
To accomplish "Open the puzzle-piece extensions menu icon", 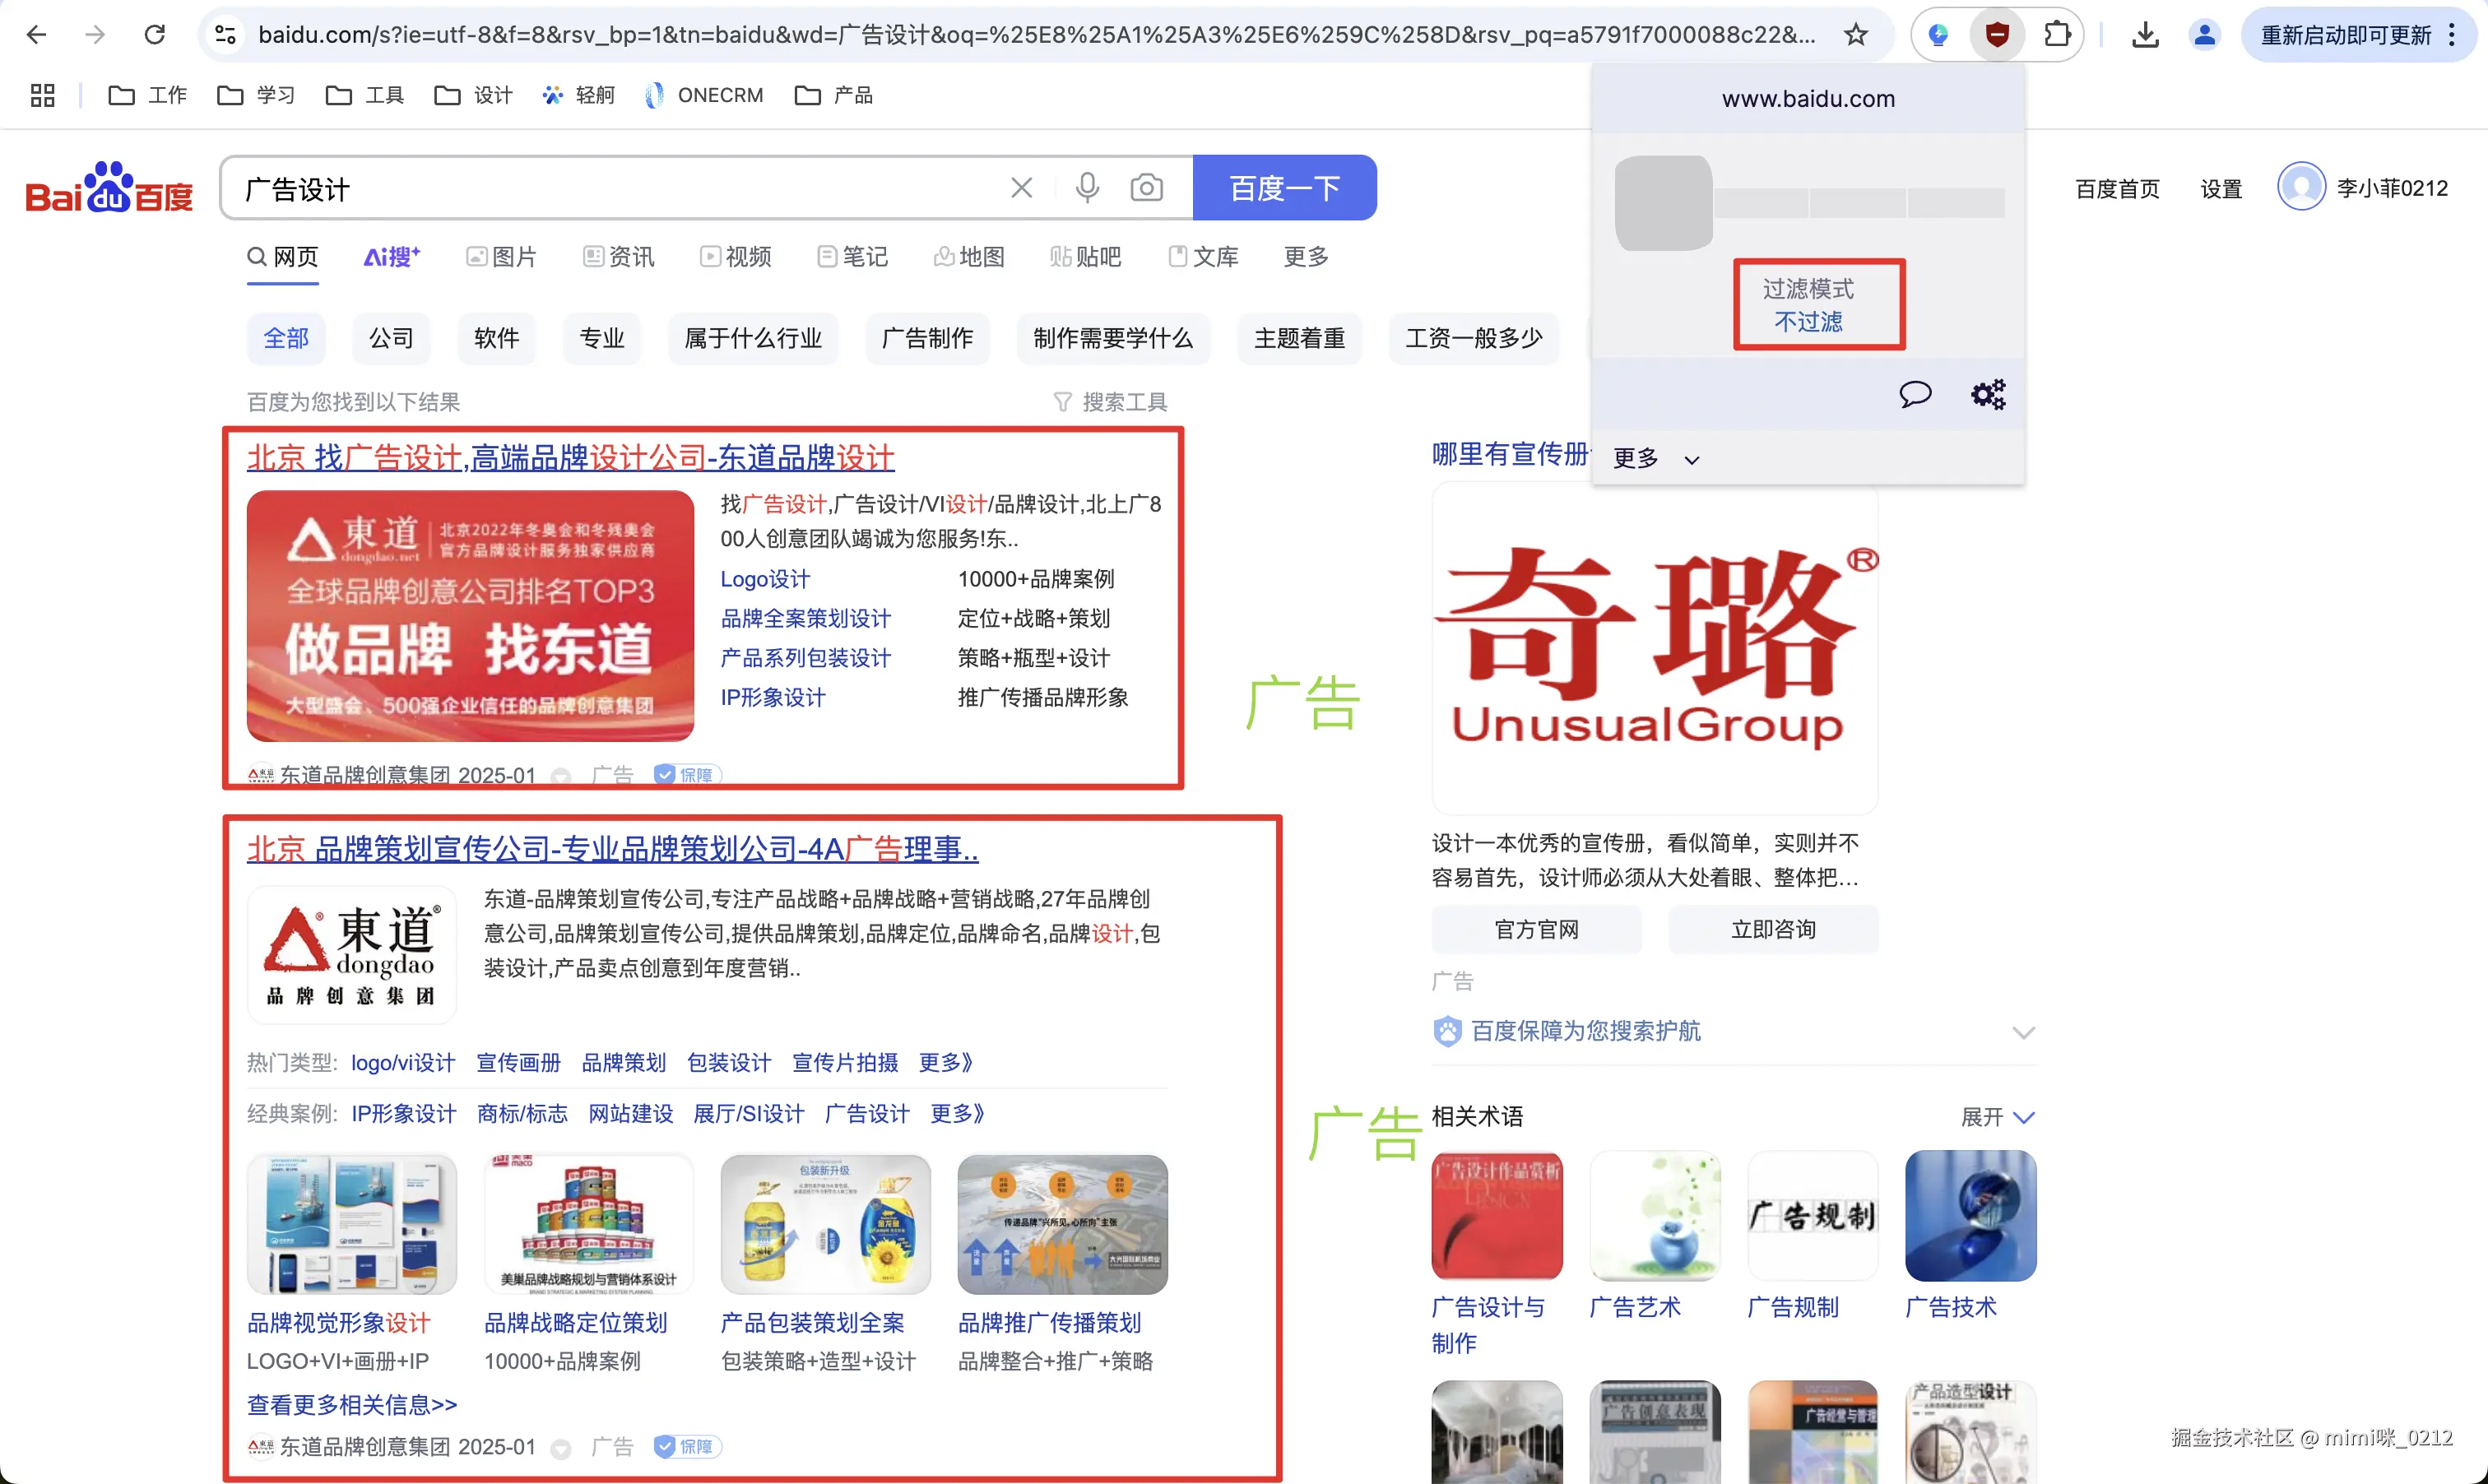I will (x=2056, y=35).
